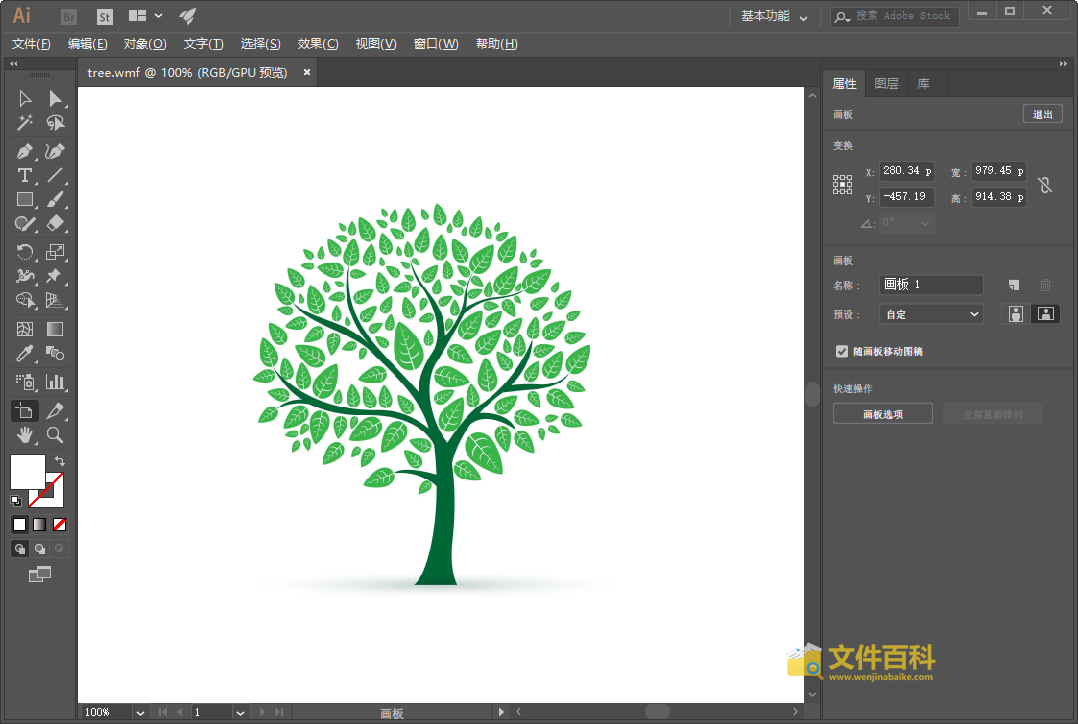
Task: Select the Pen tool
Action: pyautogui.click(x=25, y=151)
